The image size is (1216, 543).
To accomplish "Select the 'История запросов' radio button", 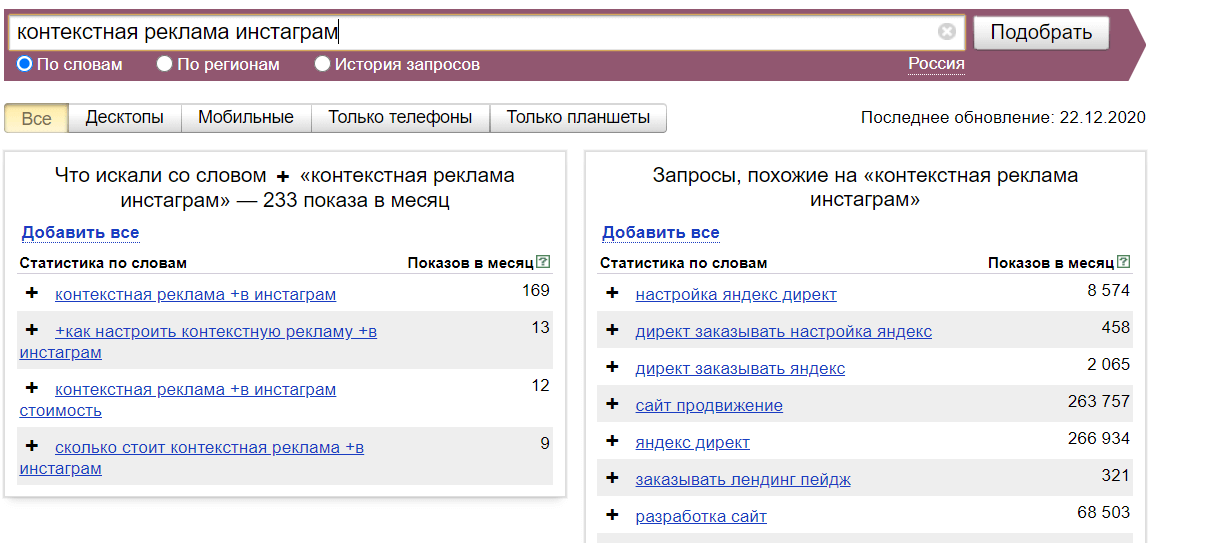I will click(x=323, y=64).
